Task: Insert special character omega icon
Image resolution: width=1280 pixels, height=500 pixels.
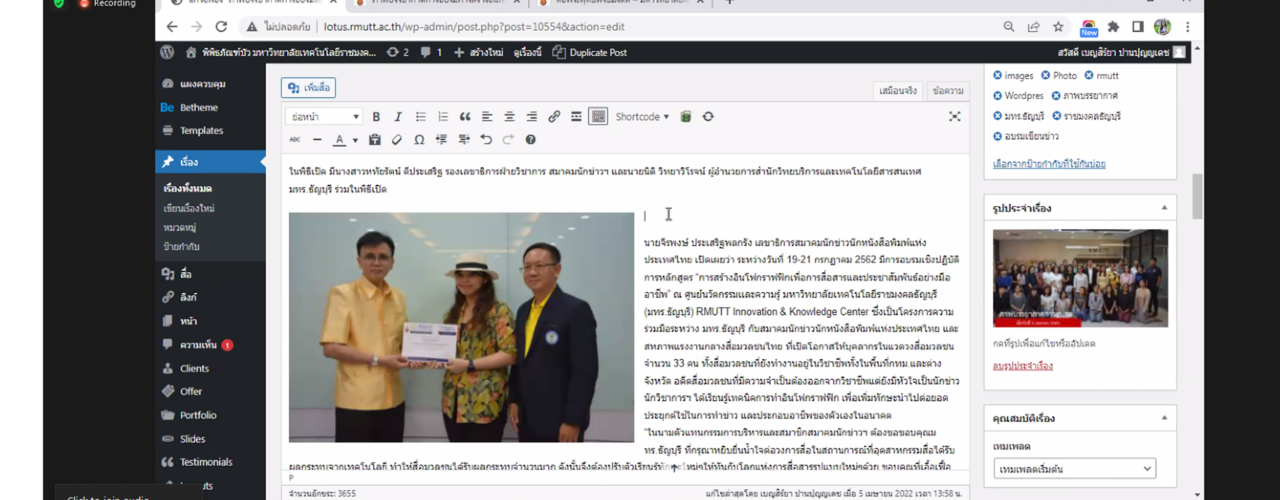Action: tap(419, 140)
